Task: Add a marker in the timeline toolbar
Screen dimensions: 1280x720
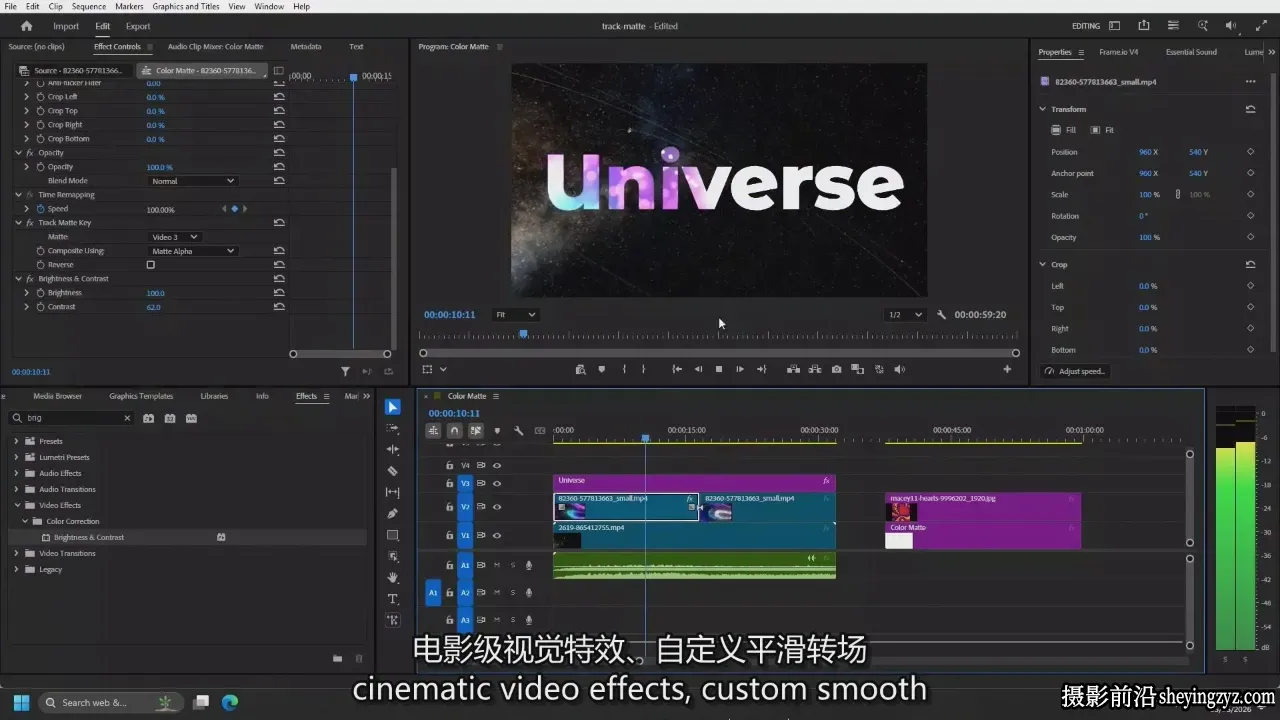Action: (x=497, y=431)
